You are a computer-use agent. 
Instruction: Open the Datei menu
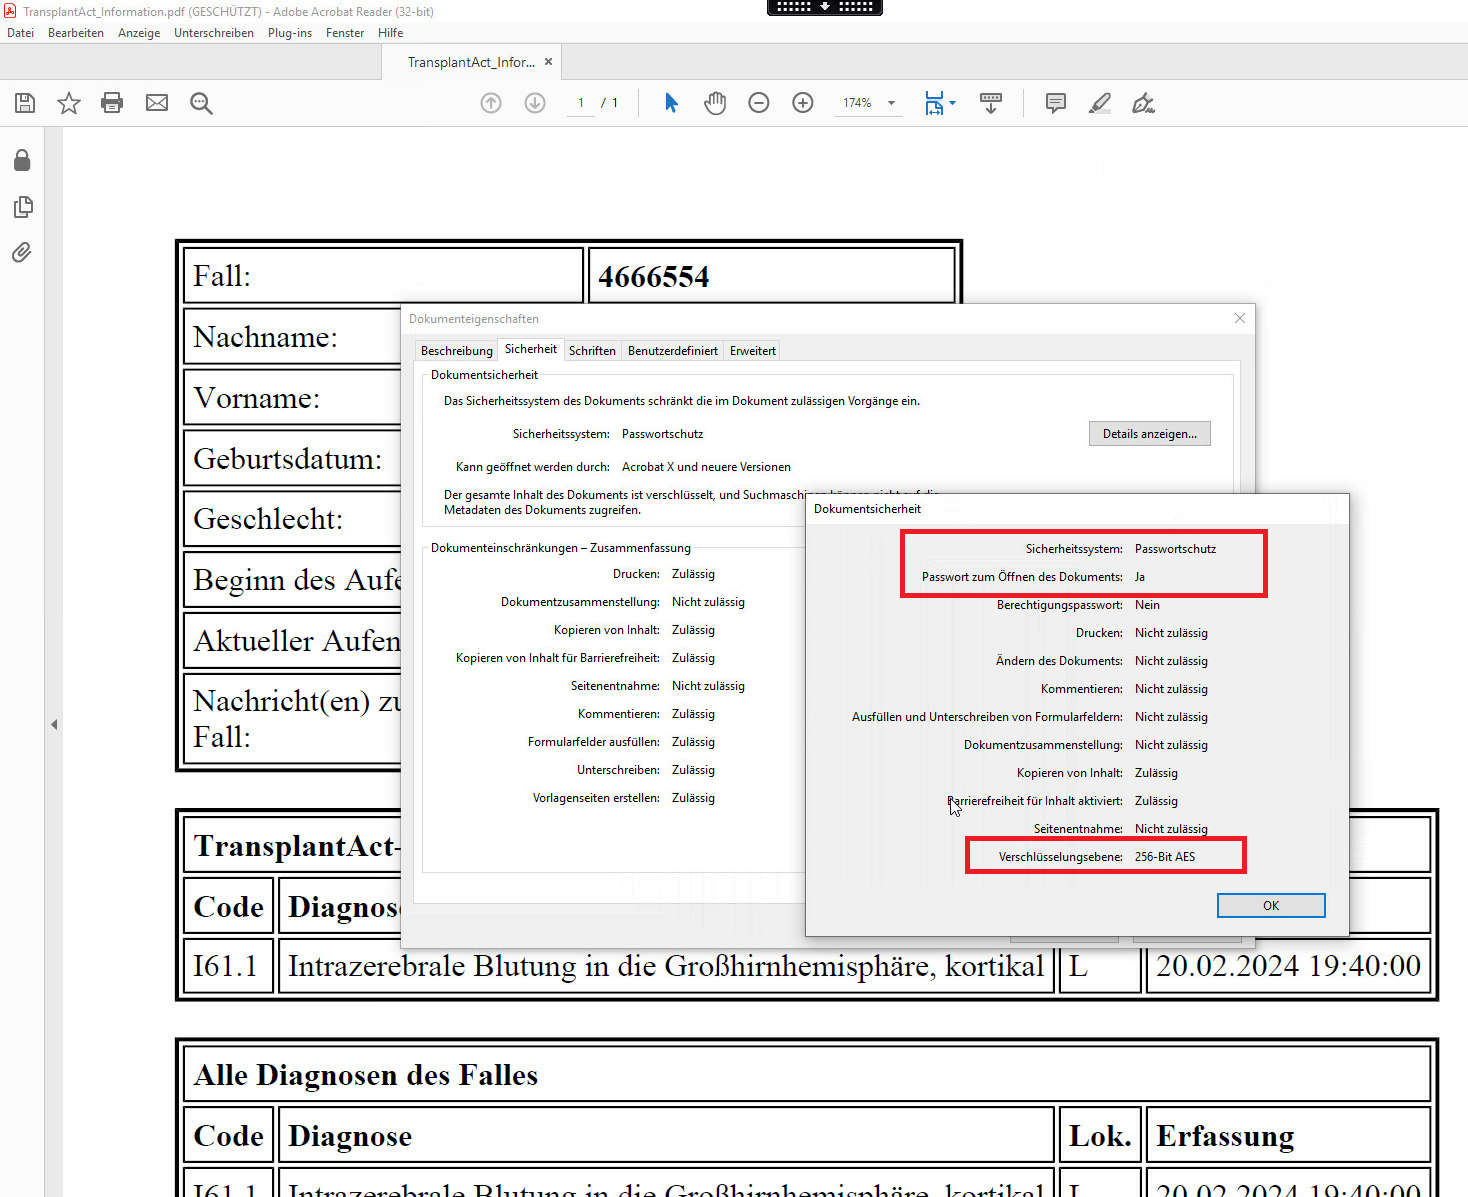[x=20, y=33]
